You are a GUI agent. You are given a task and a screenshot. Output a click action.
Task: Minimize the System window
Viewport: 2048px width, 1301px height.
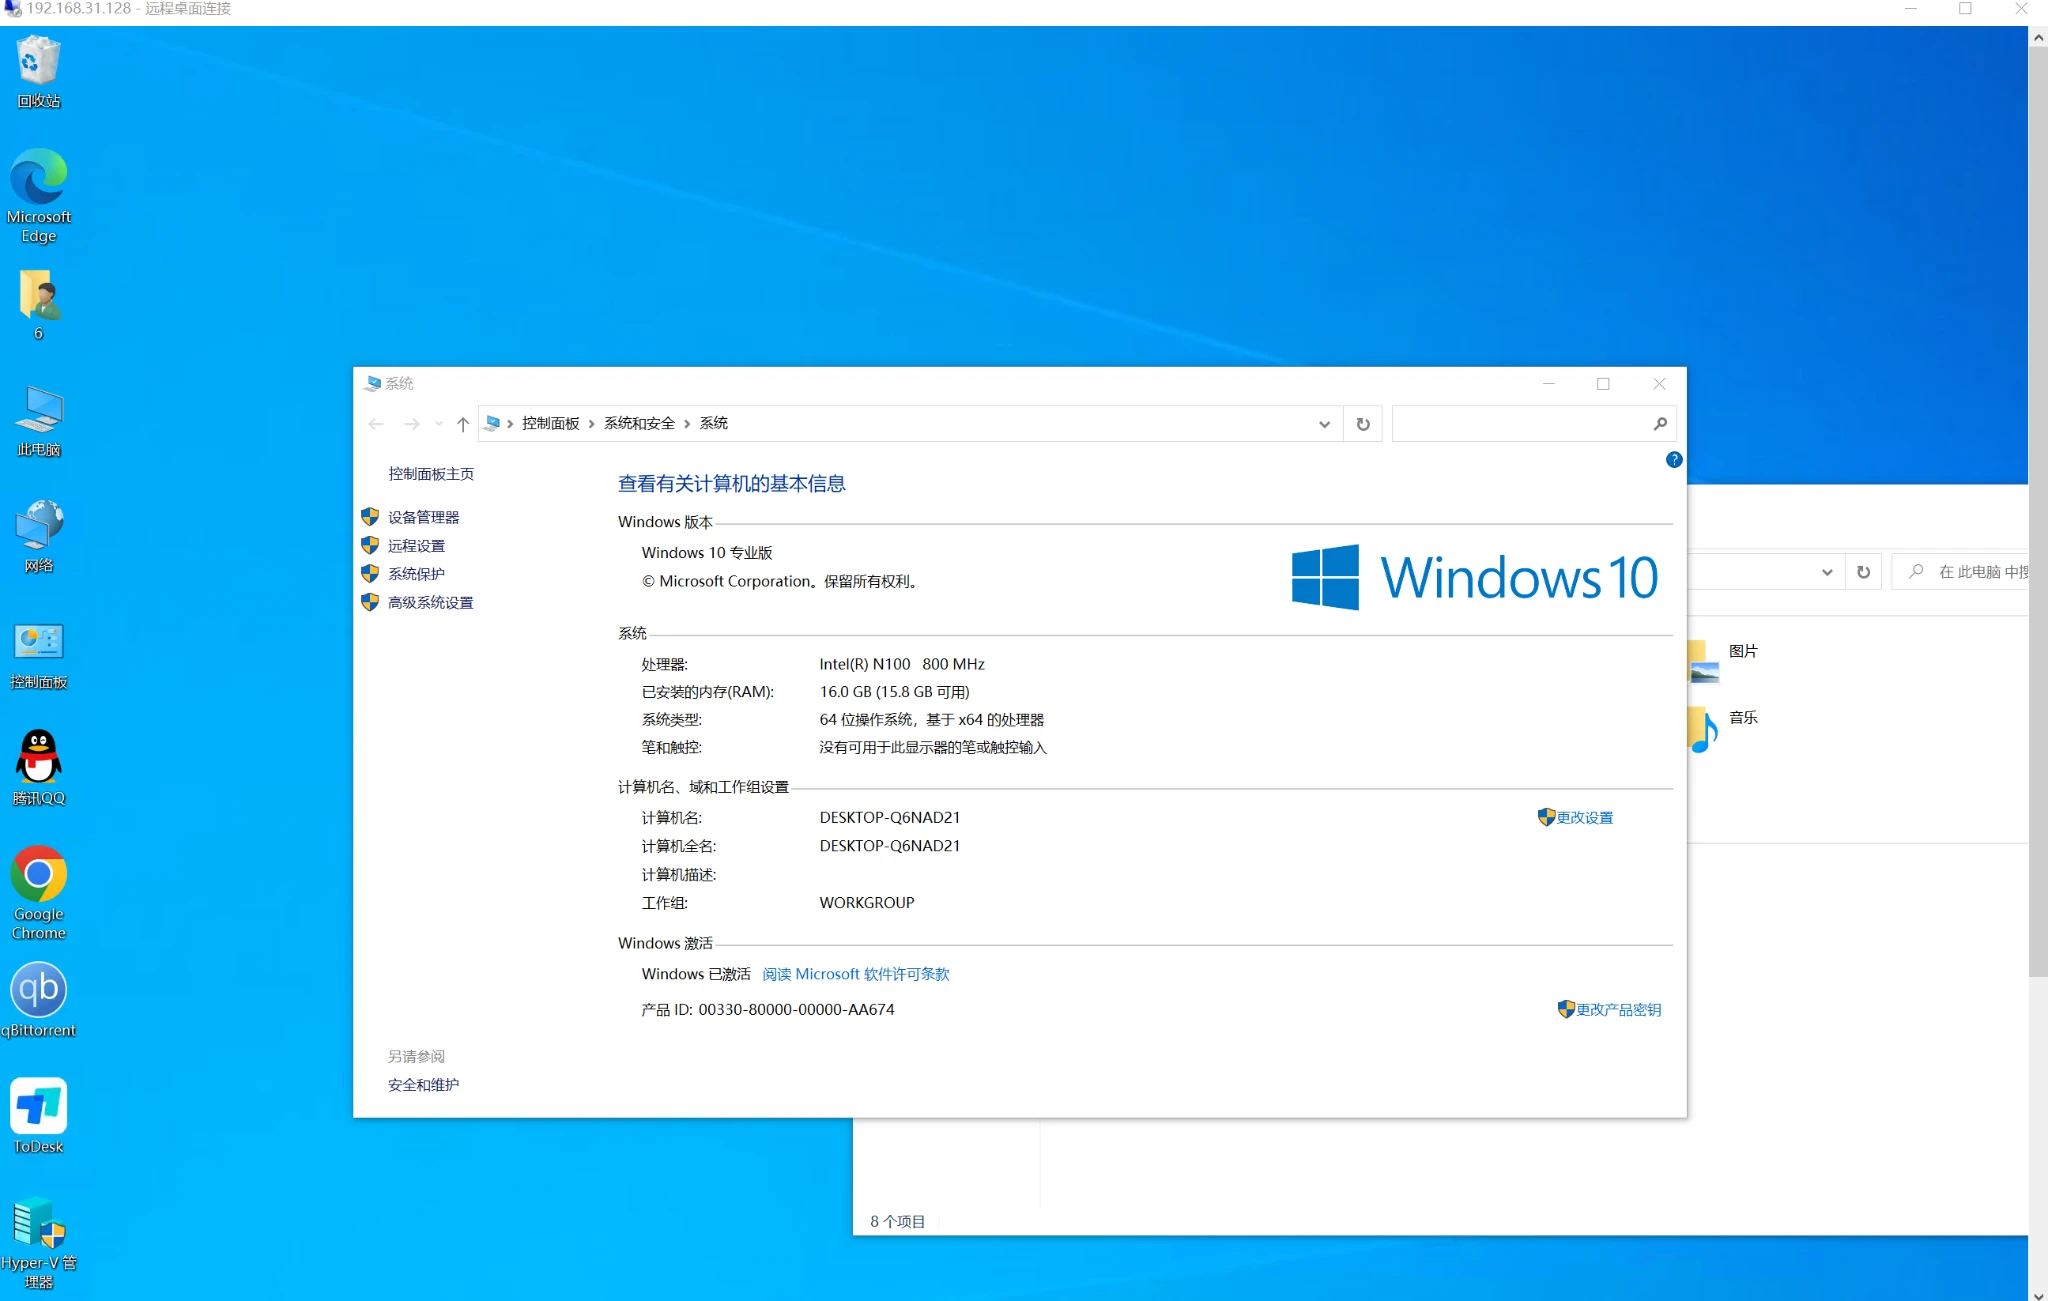click(1548, 384)
